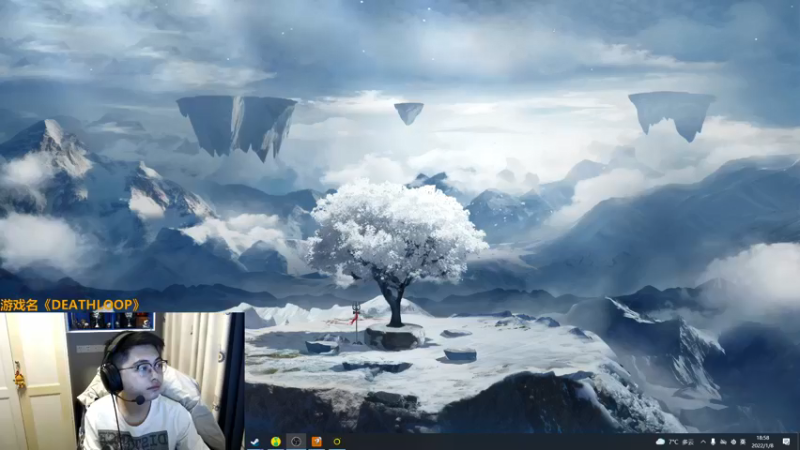Expand hidden system tray icons chevron
The height and width of the screenshot is (450, 800).
(x=703, y=442)
